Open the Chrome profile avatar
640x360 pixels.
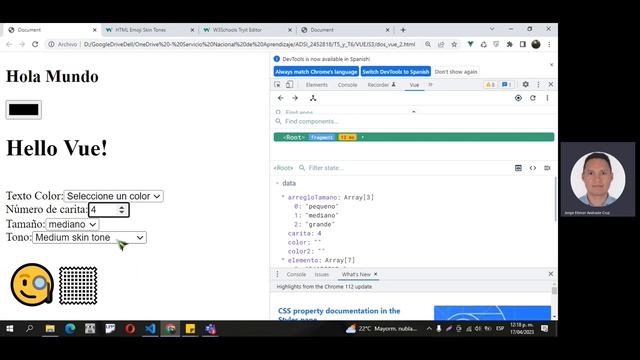[x=536, y=44]
